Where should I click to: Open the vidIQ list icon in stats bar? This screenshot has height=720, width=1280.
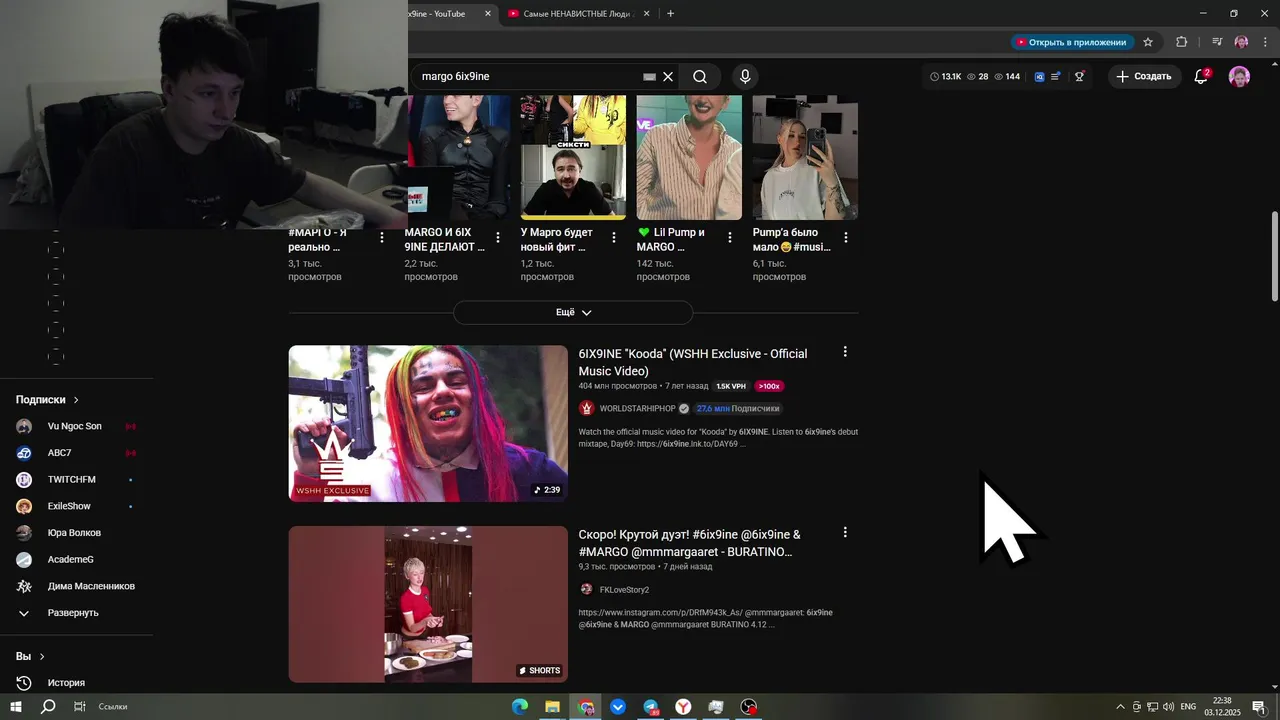click(x=1056, y=76)
